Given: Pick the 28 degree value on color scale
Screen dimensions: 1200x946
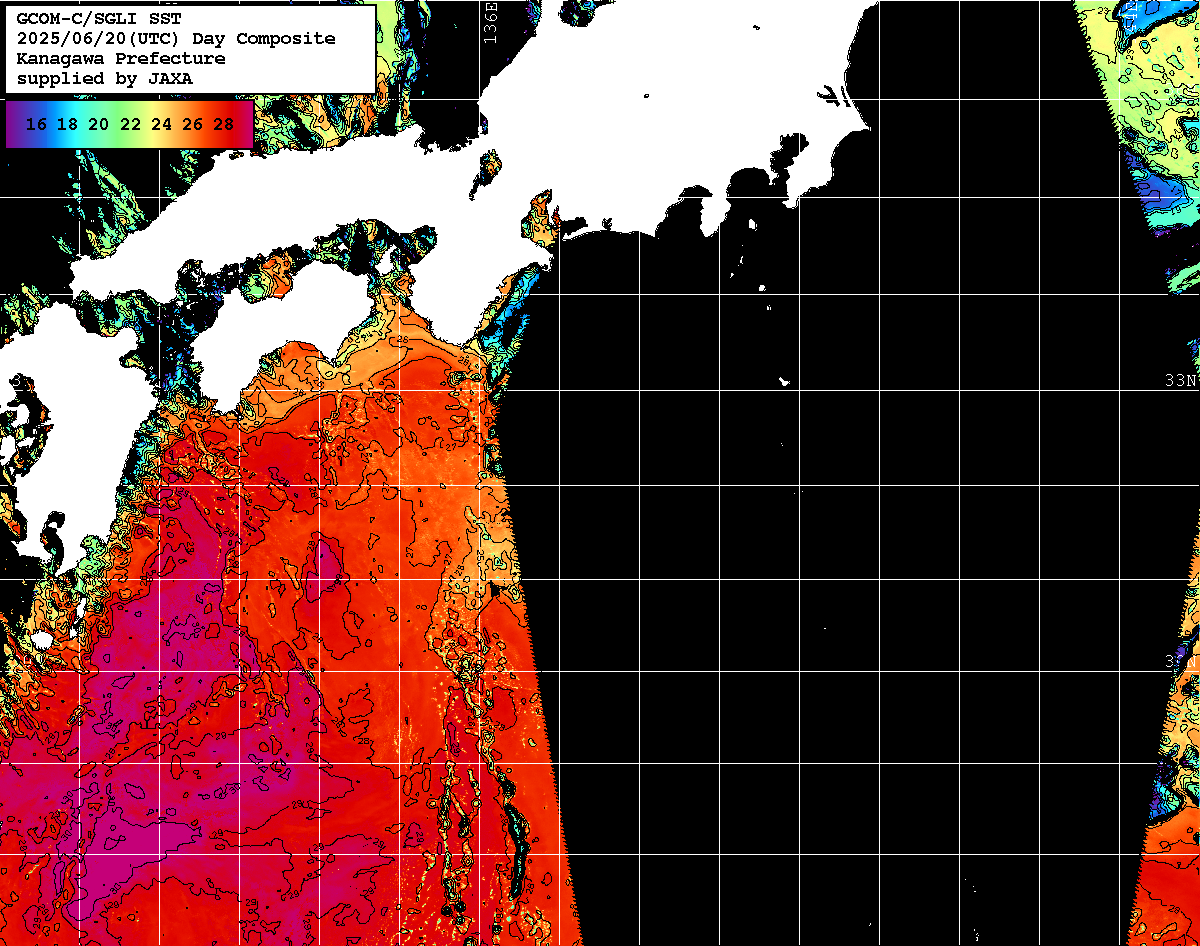Looking at the screenshot, I should pos(224,124).
